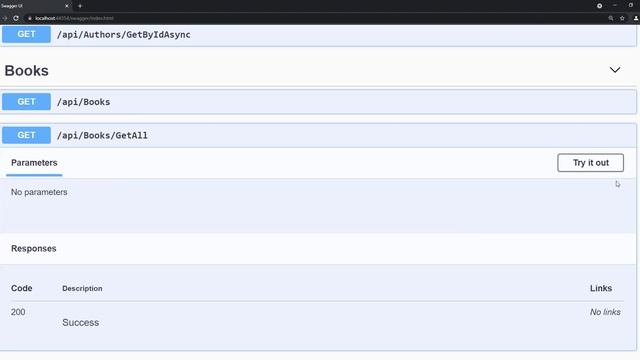Collapse the GET /api/Books/GetAll endpoint

(x=318, y=135)
